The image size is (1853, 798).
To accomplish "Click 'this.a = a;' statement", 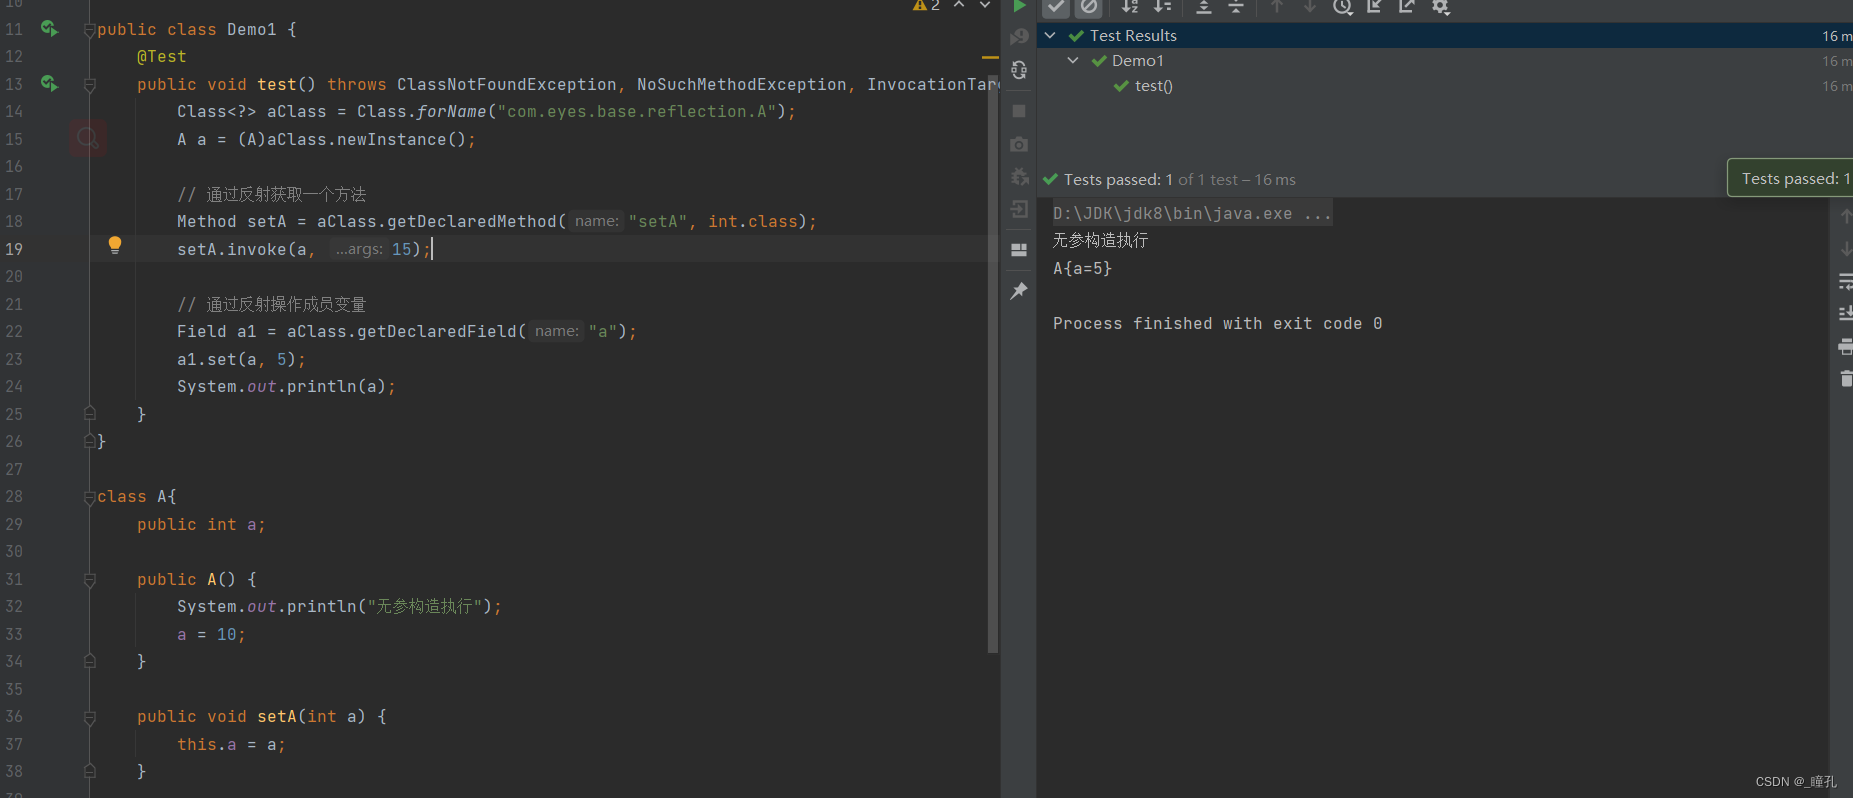I will click(231, 744).
